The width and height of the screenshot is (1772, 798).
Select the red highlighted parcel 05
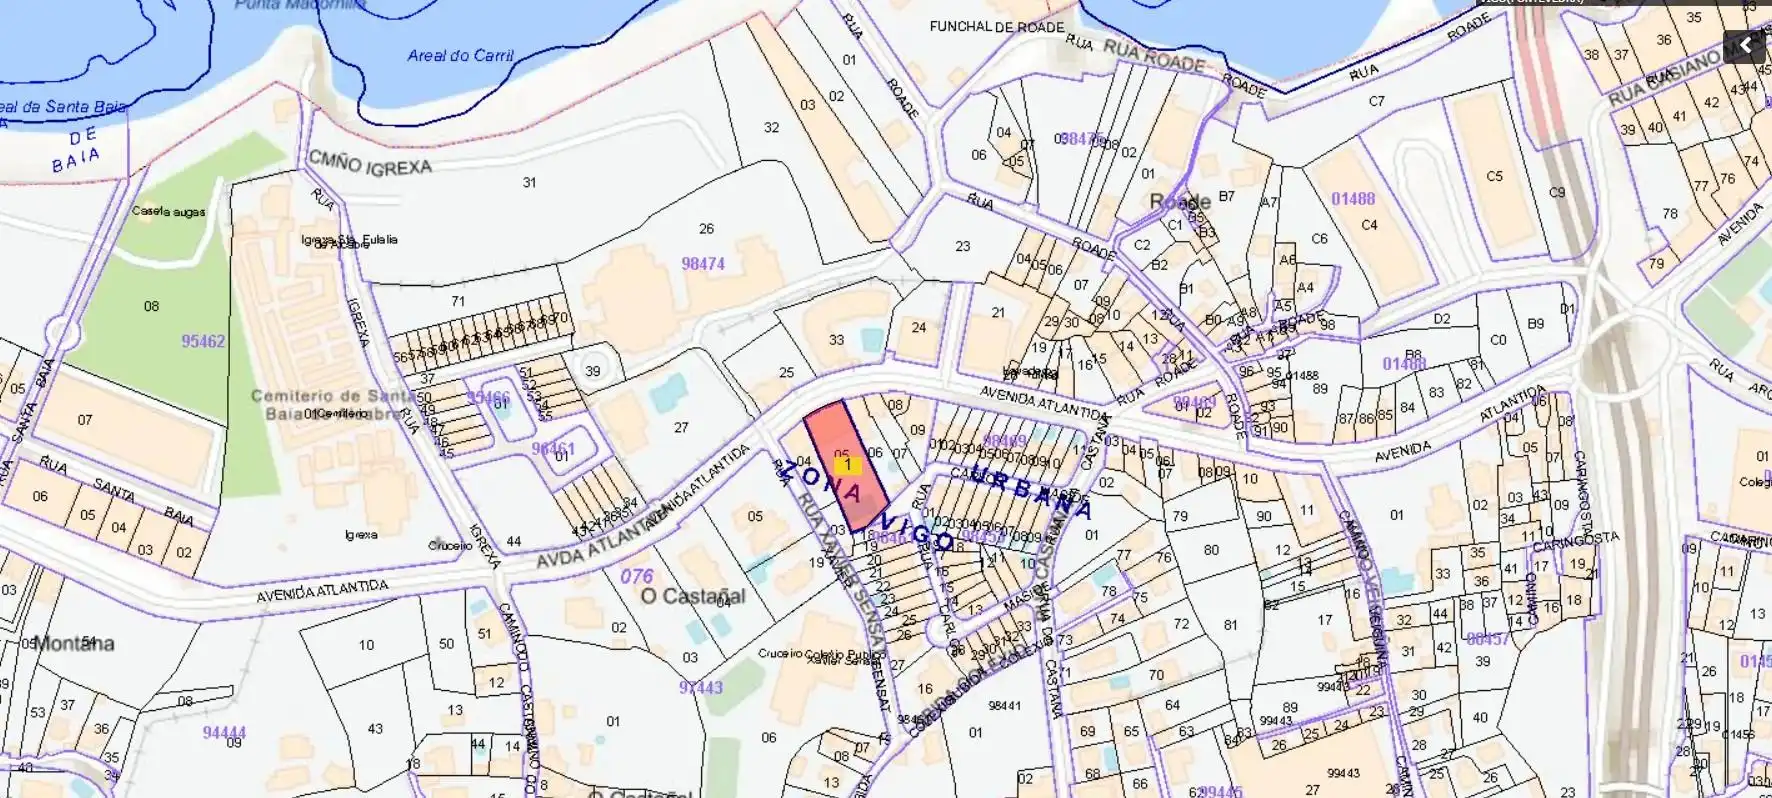[x=847, y=465]
